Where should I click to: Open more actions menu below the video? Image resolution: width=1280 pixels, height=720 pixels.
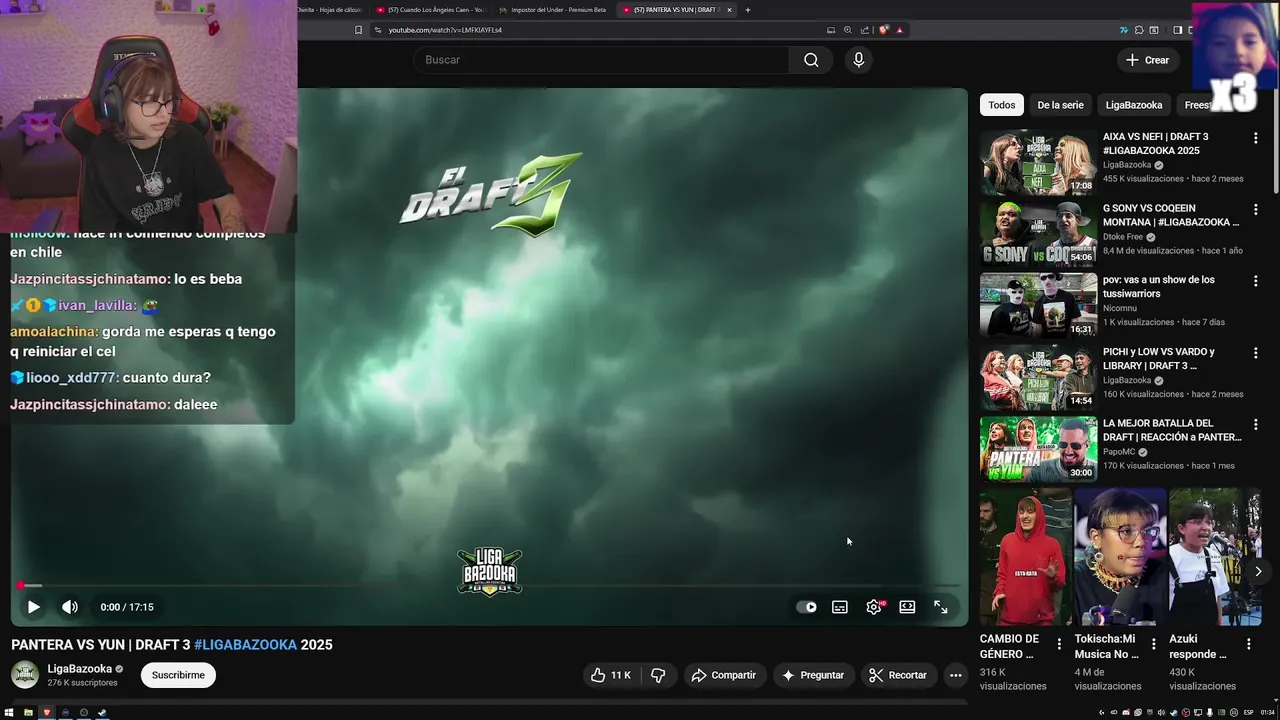956,675
